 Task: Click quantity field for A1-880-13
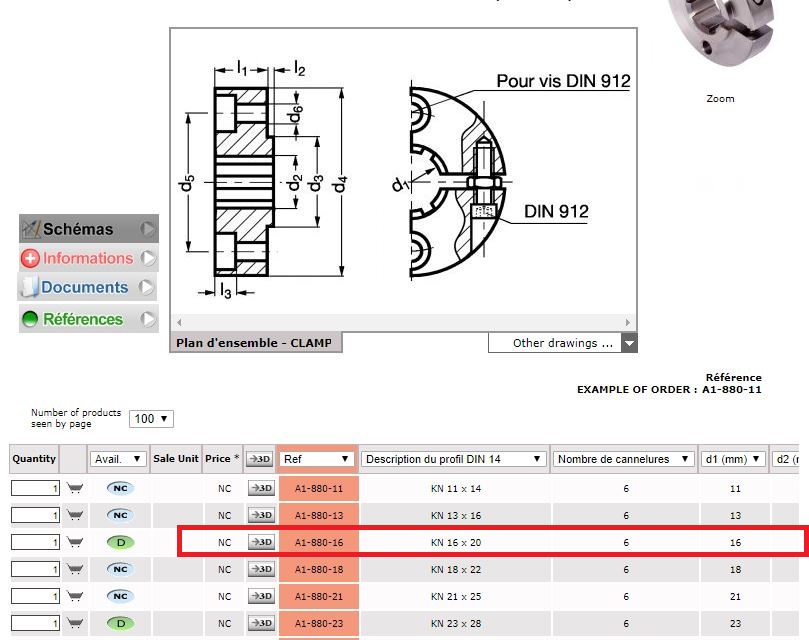click(35, 515)
